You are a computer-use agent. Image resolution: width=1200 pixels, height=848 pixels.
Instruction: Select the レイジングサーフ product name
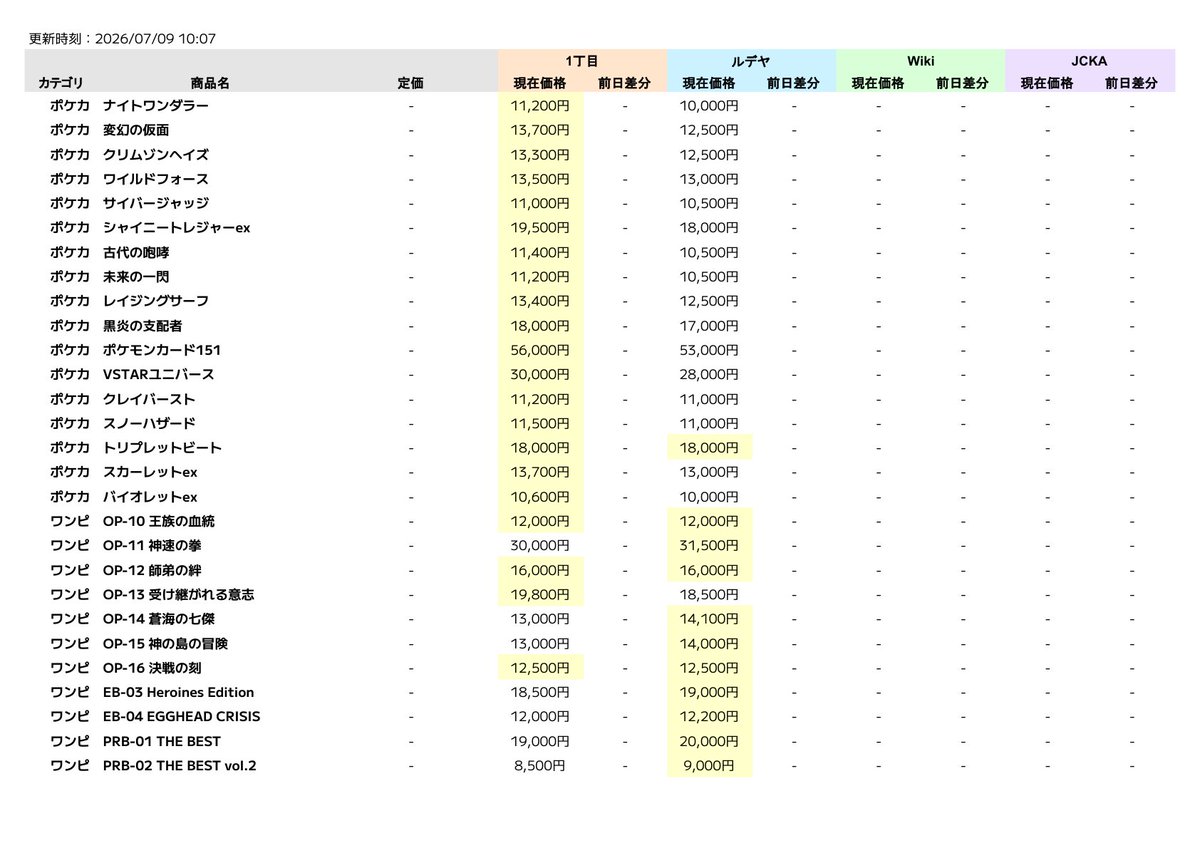point(156,301)
